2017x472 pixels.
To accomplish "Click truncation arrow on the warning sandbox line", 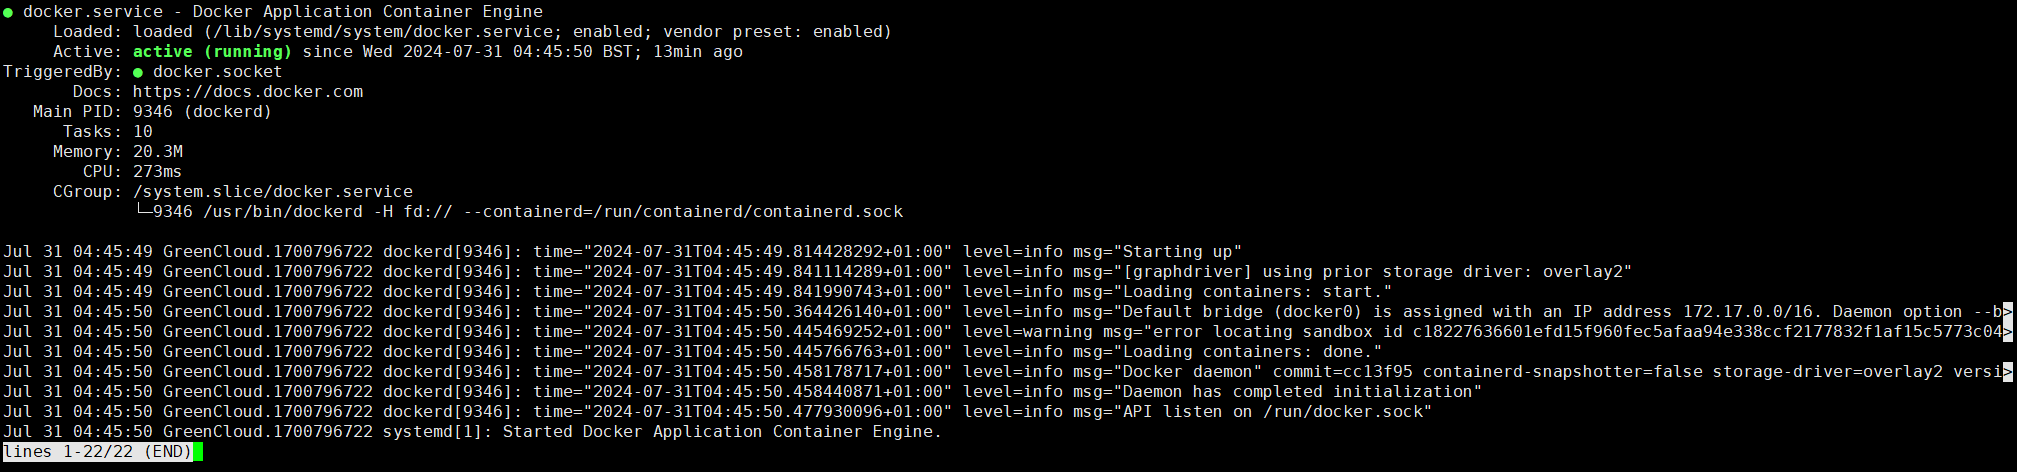I will point(2008,332).
